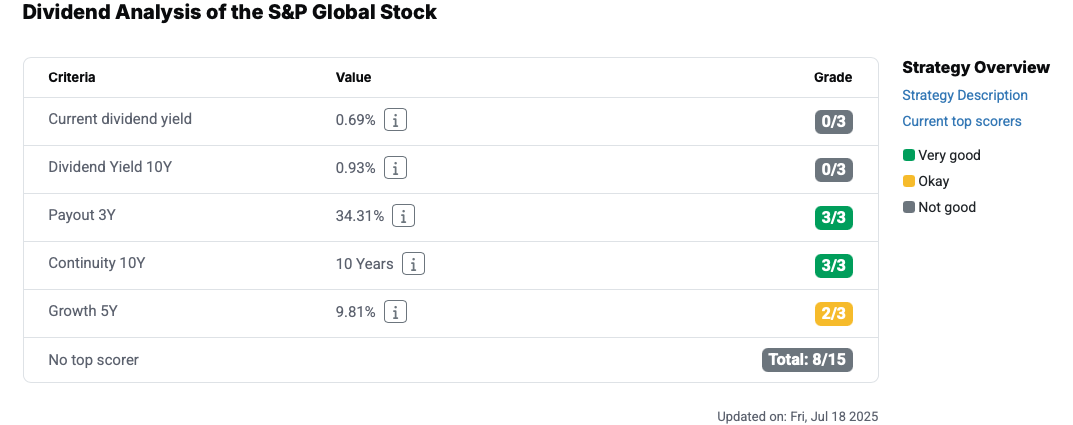
Task: Click the 0/3 grade for Dividend Yield 10Y
Action: (833, 170)
